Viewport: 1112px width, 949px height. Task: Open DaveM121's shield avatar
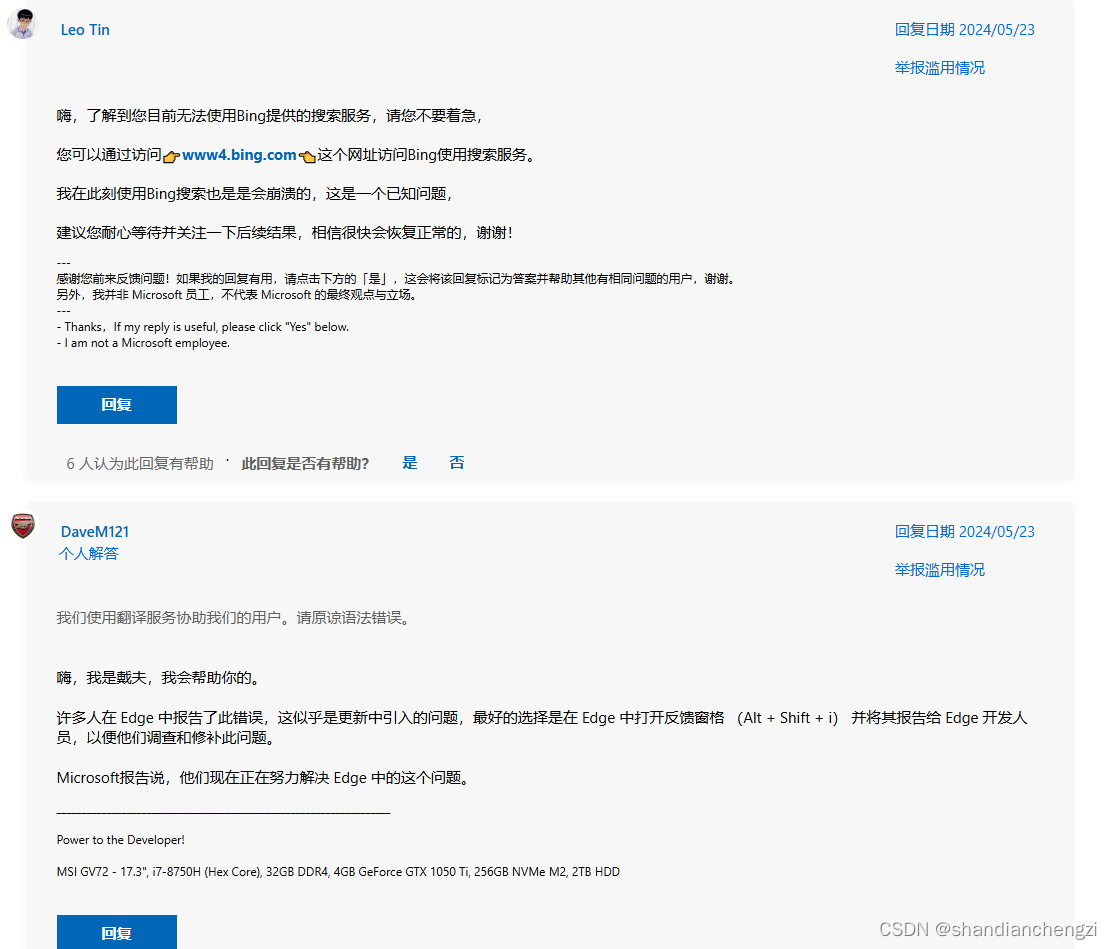click(x=22, y=525)
